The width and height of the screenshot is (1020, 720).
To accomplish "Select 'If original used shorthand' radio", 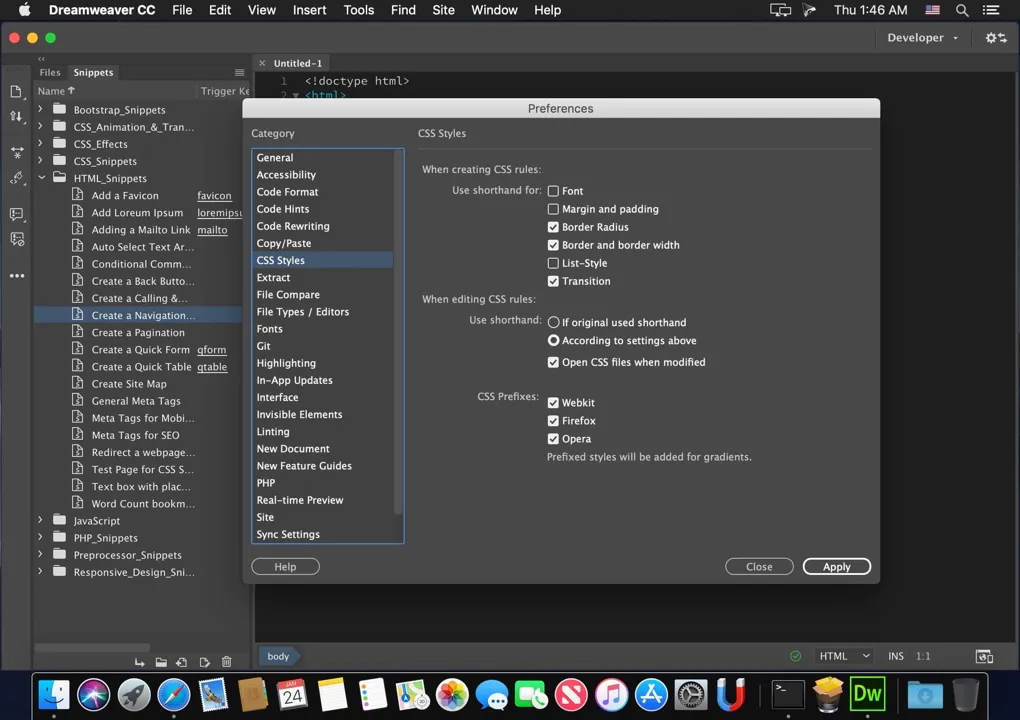I will point(554,323).
